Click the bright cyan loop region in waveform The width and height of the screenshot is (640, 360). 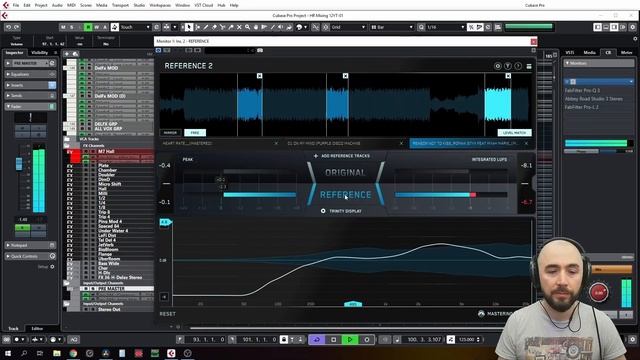[498, 104]
